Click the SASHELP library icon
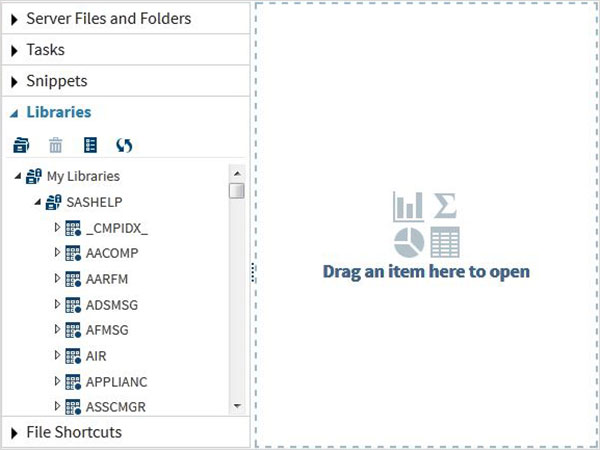600x450 pixels. [53, 202]
